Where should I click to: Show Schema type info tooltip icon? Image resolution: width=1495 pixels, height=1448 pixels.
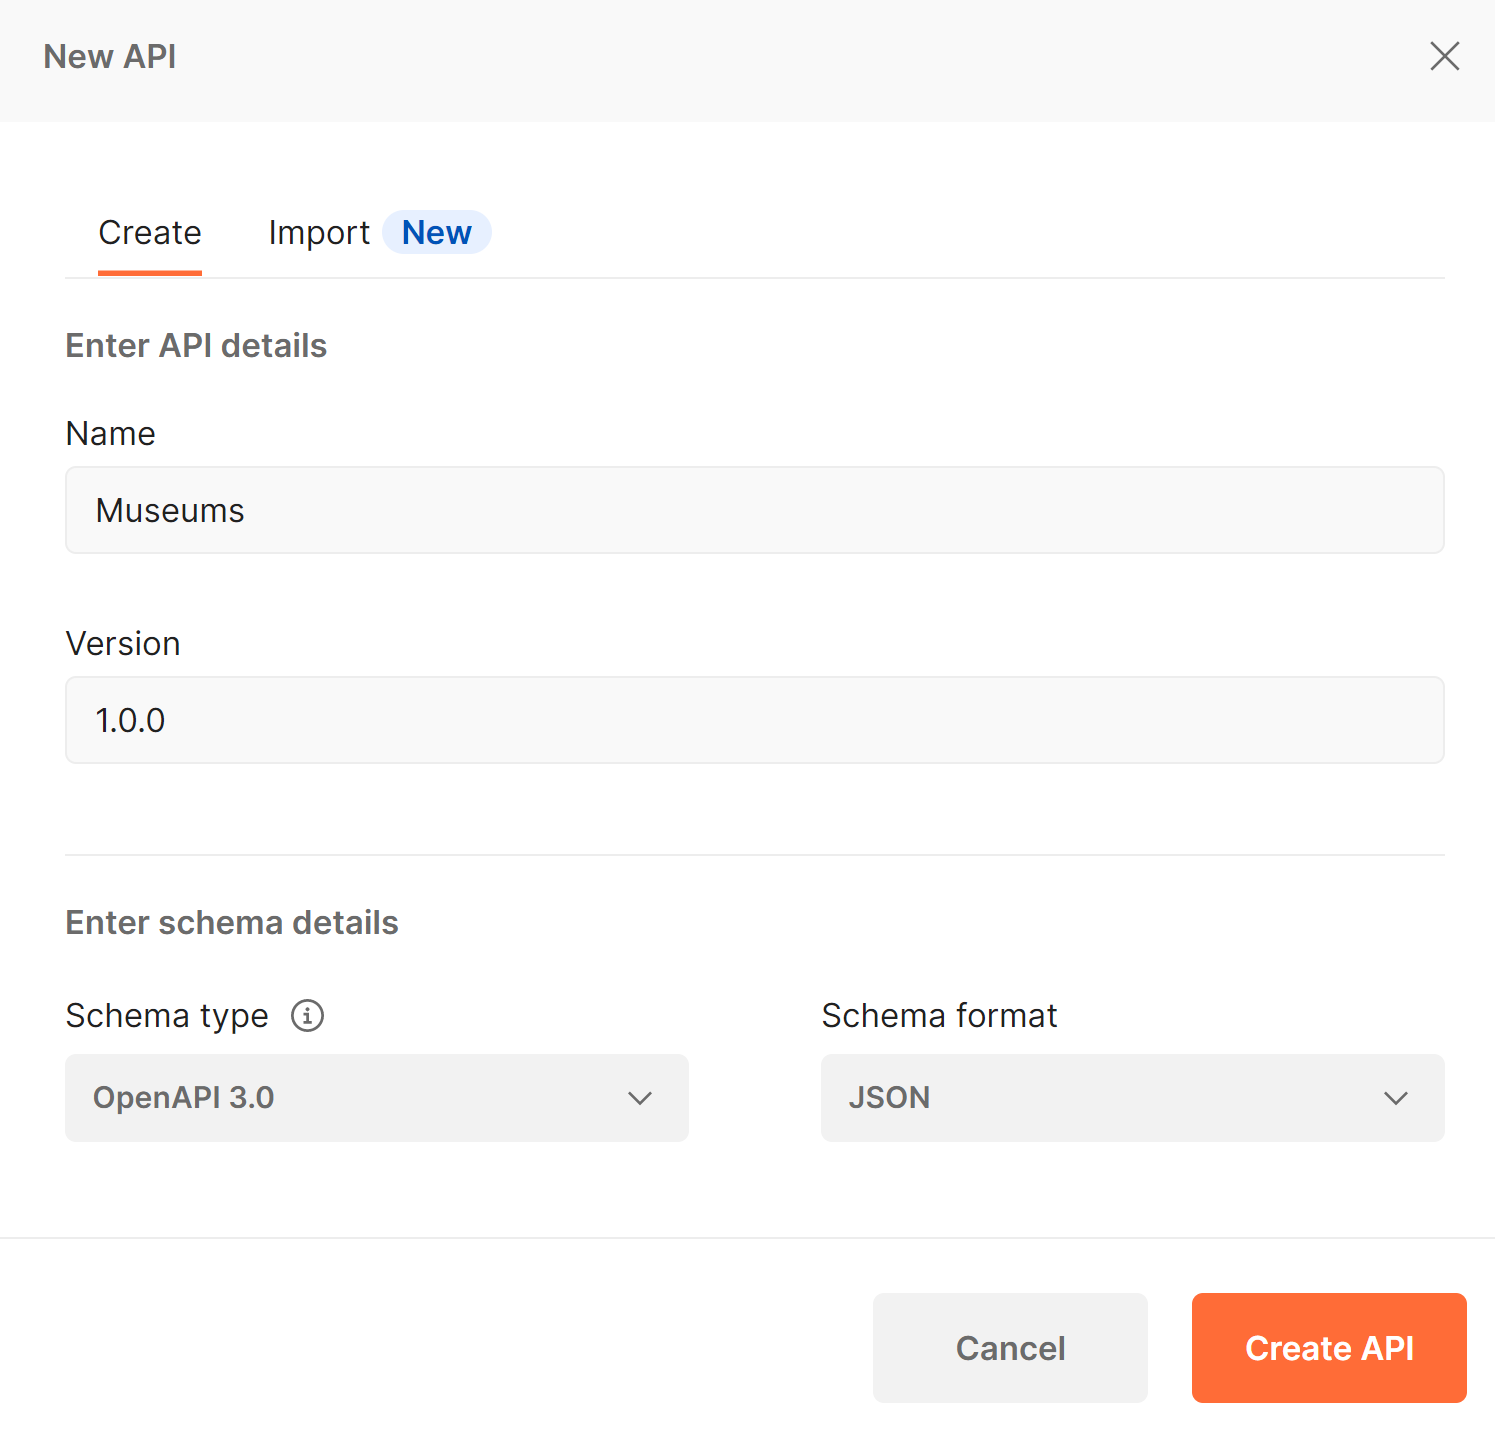307,1016
